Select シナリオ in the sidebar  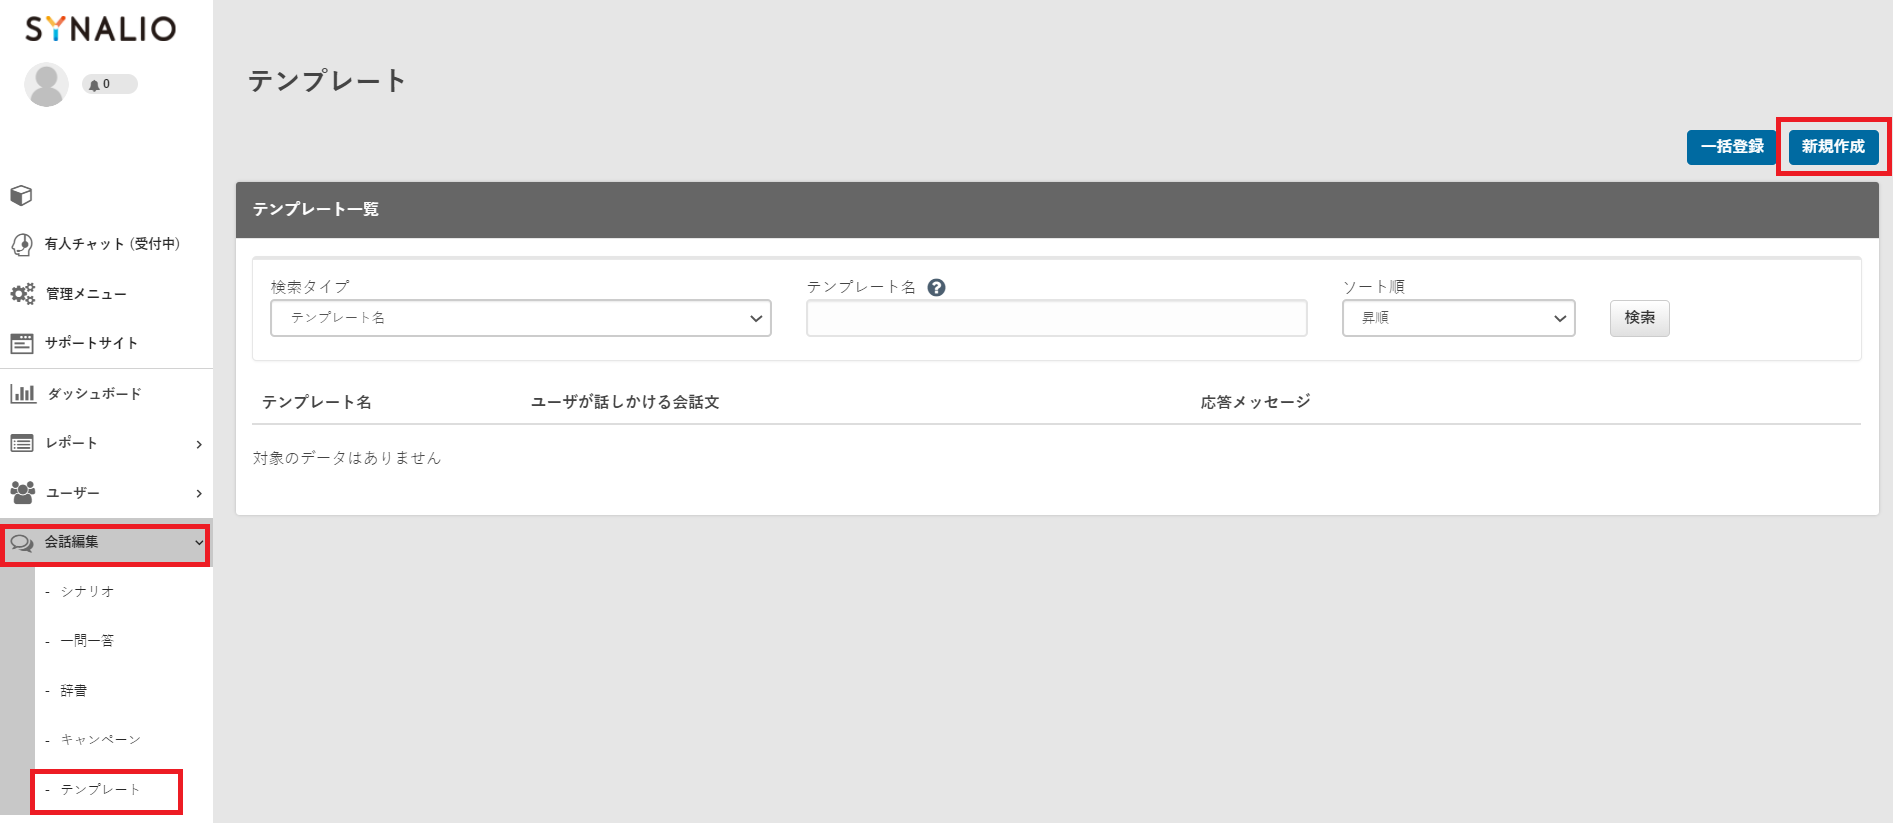[x=87, y=592]
